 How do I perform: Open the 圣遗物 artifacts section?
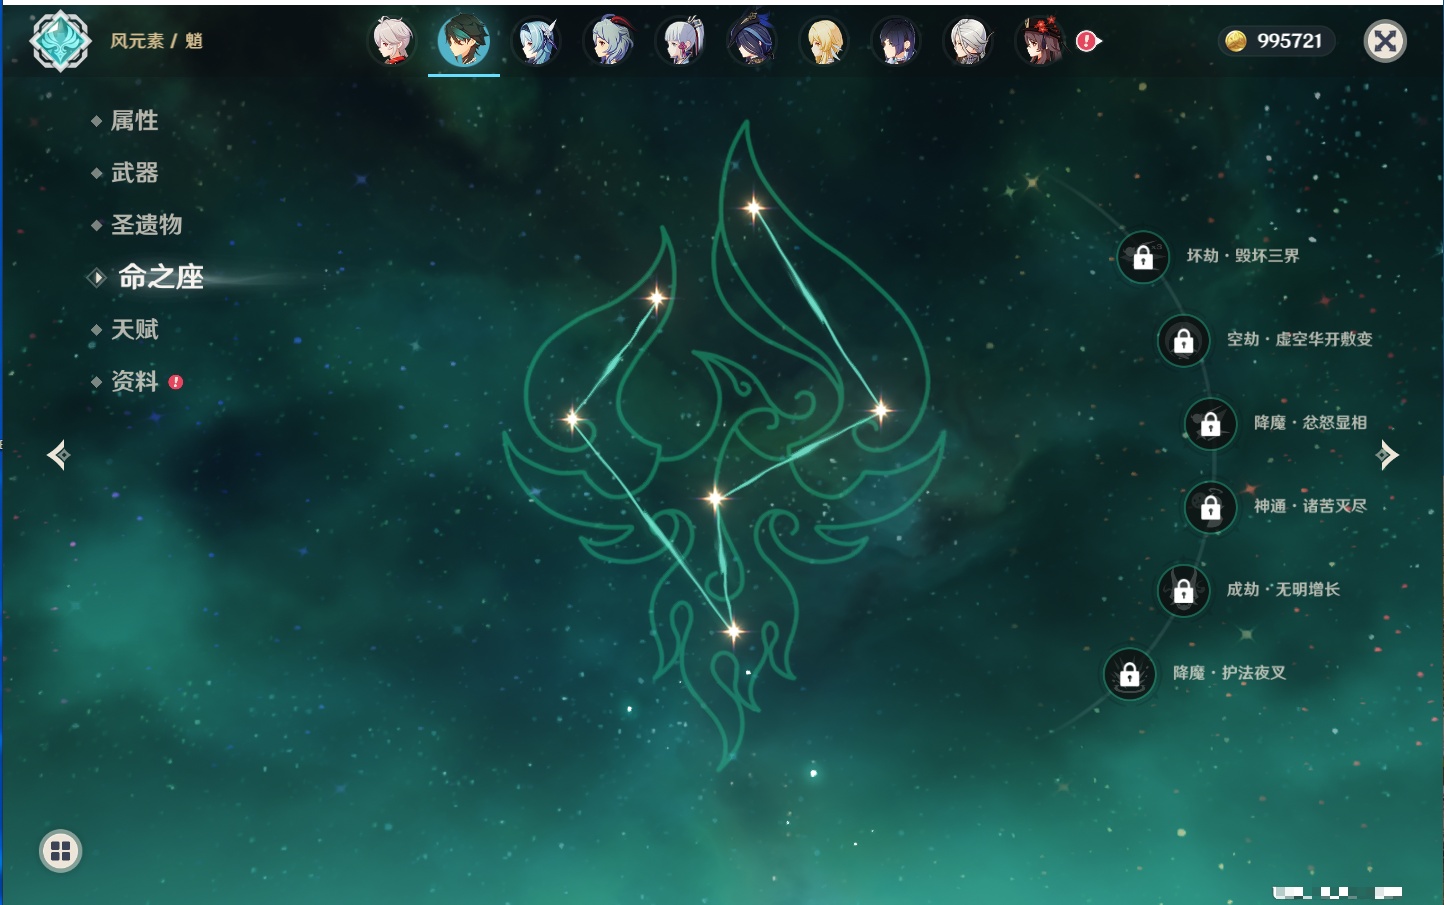click(146, 225)
